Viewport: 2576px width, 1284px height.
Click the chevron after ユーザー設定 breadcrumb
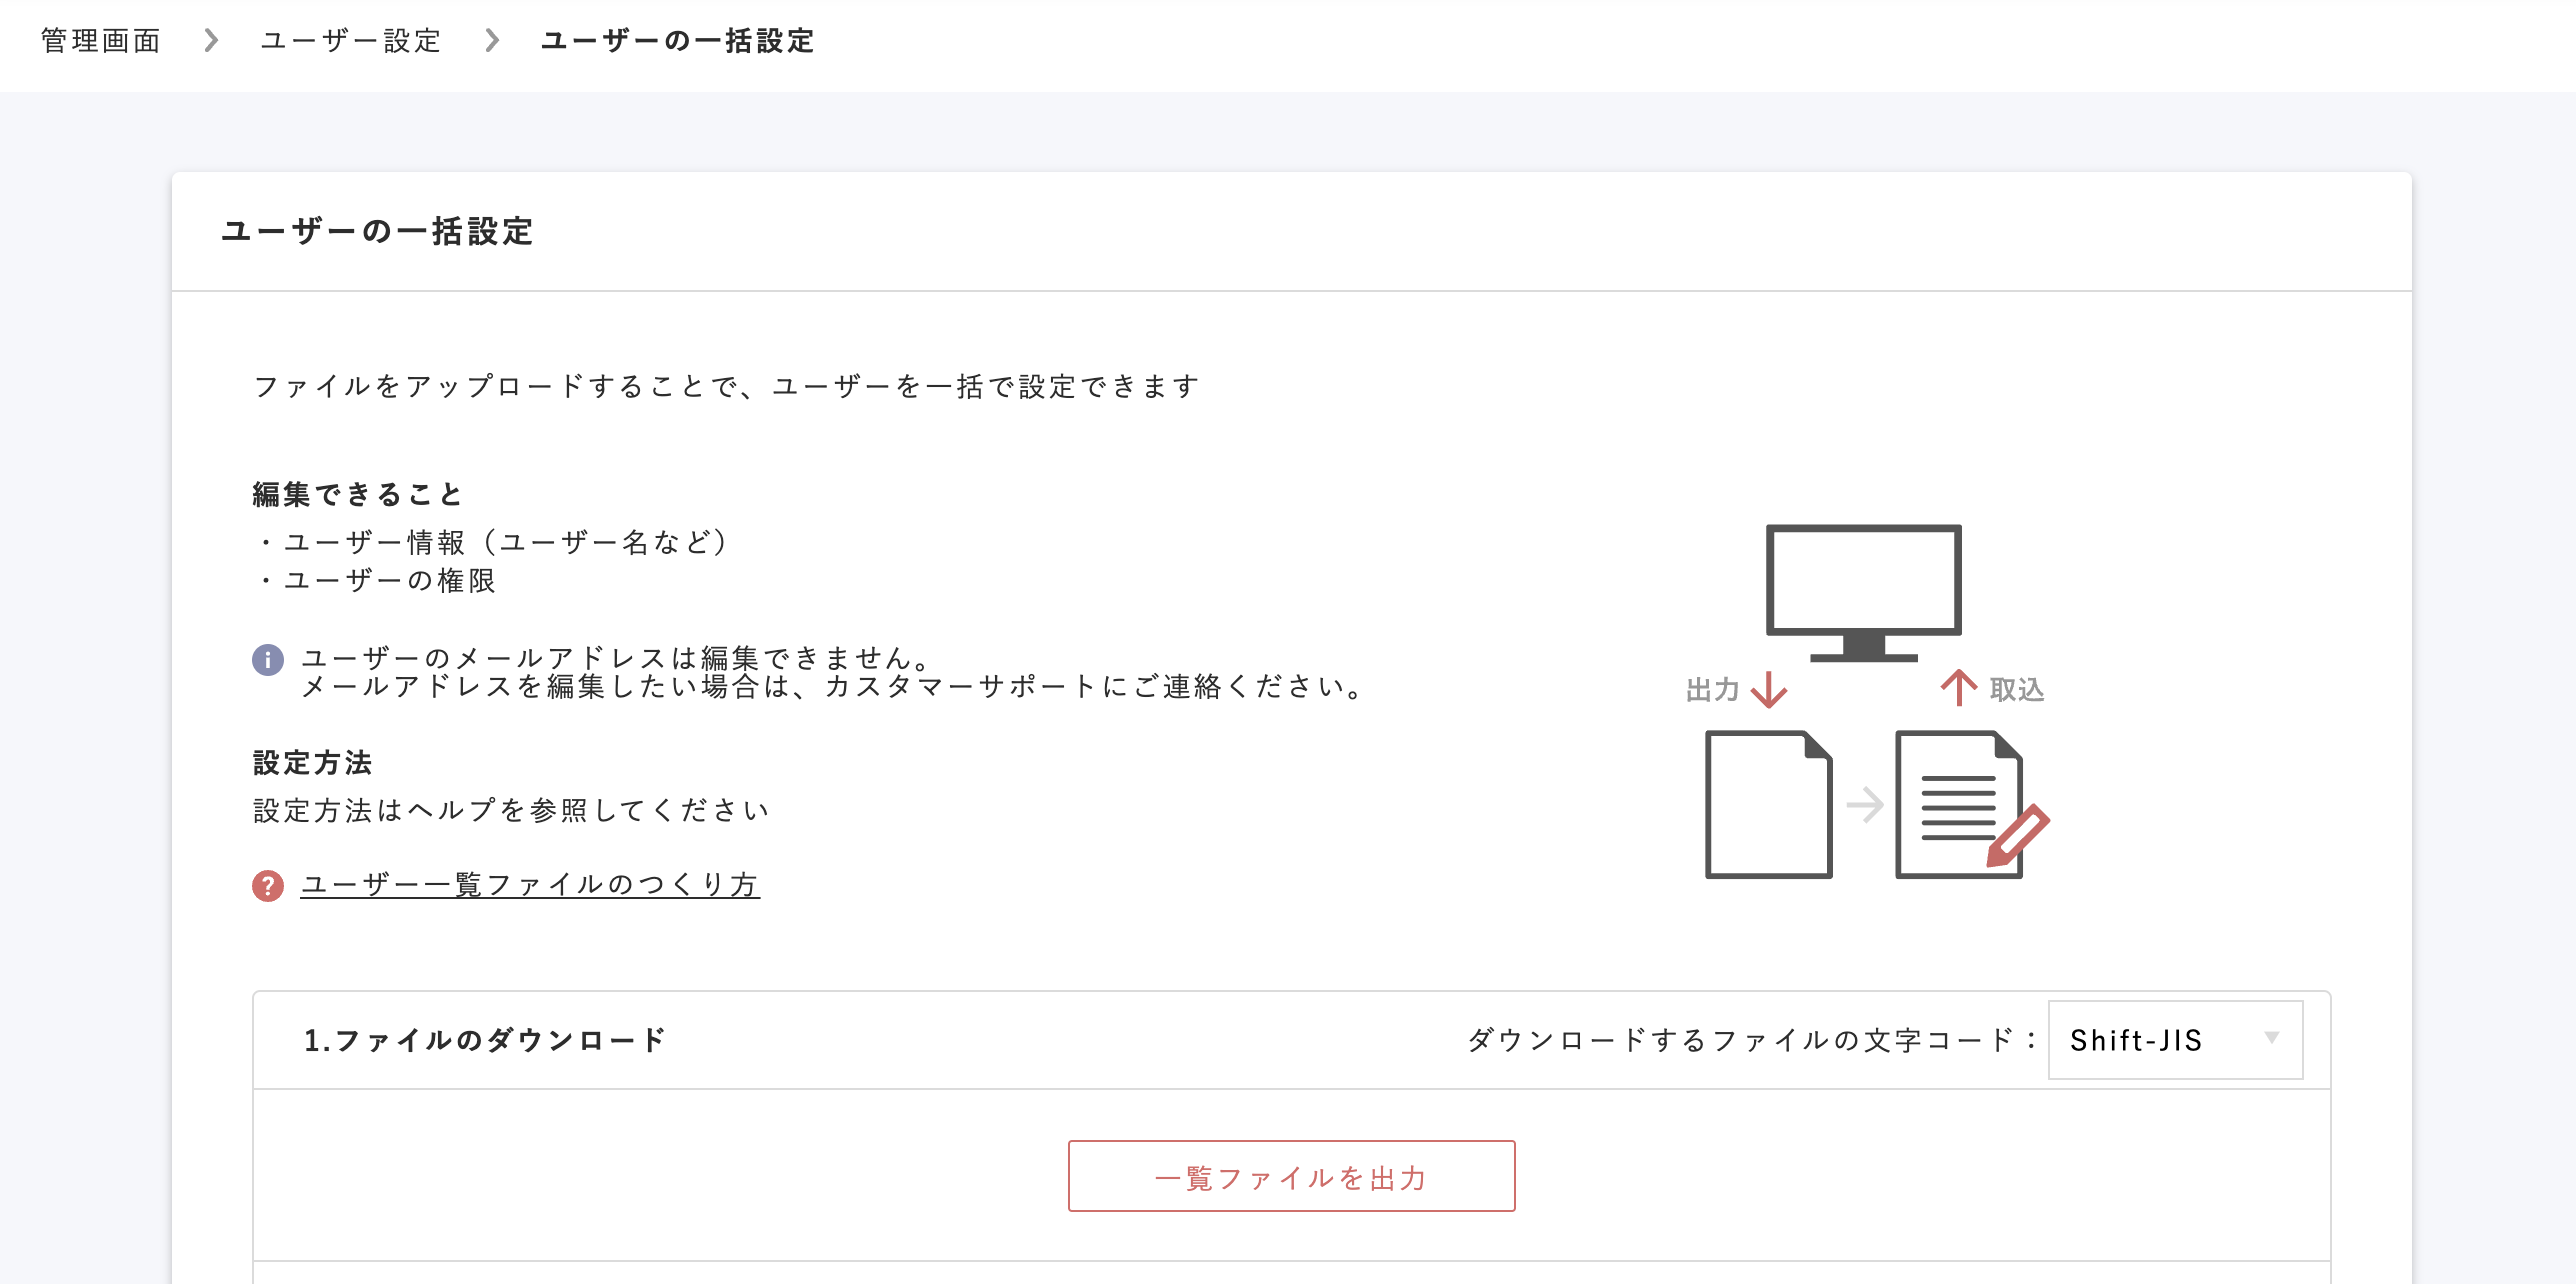492,41
